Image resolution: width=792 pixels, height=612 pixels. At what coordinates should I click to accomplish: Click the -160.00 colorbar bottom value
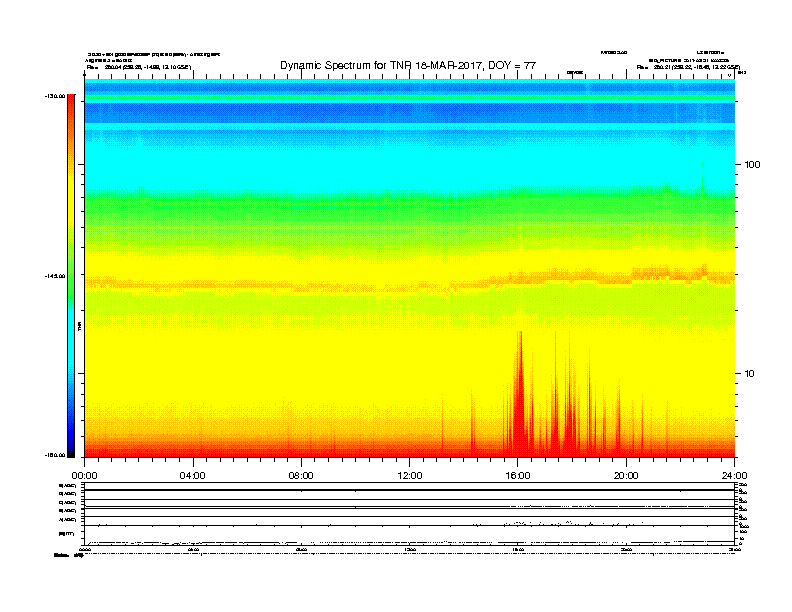[x=55, y=455]
